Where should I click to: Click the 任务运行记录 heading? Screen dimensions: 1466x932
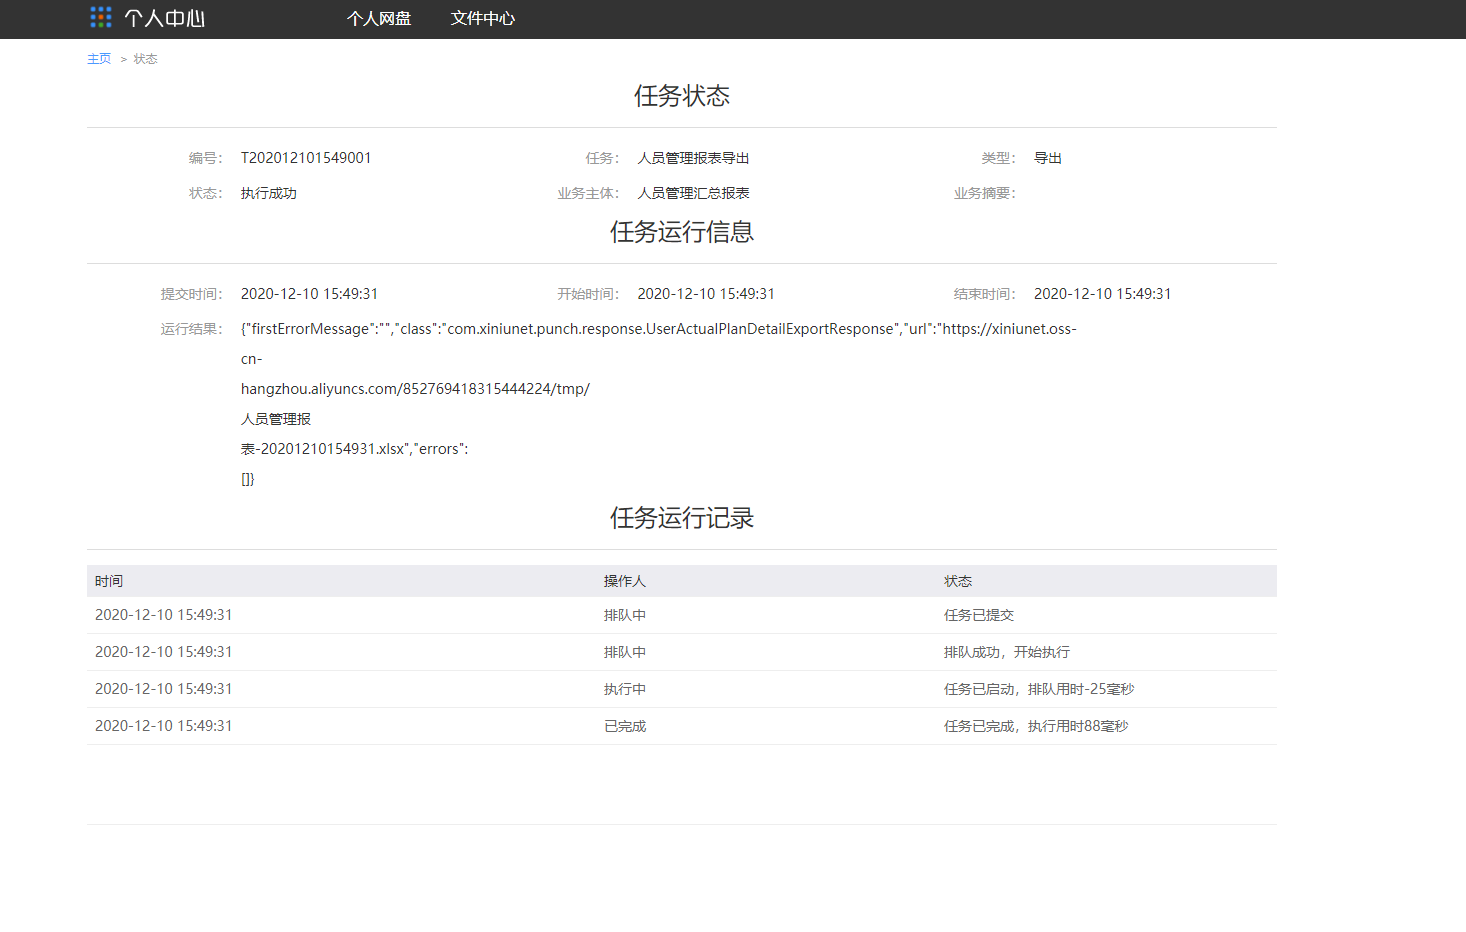682,518
